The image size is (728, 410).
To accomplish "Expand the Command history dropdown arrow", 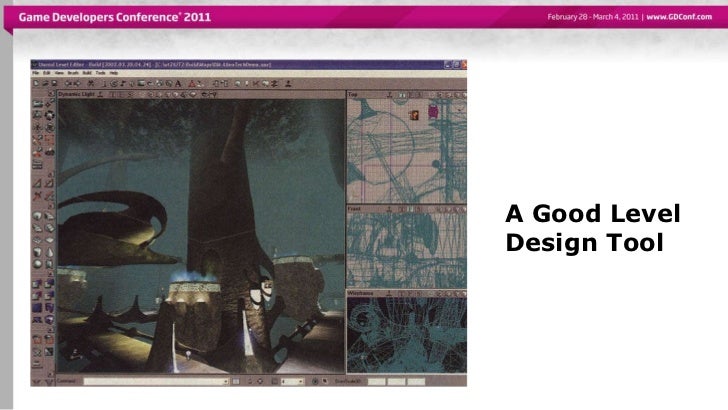I will (226, 381).
